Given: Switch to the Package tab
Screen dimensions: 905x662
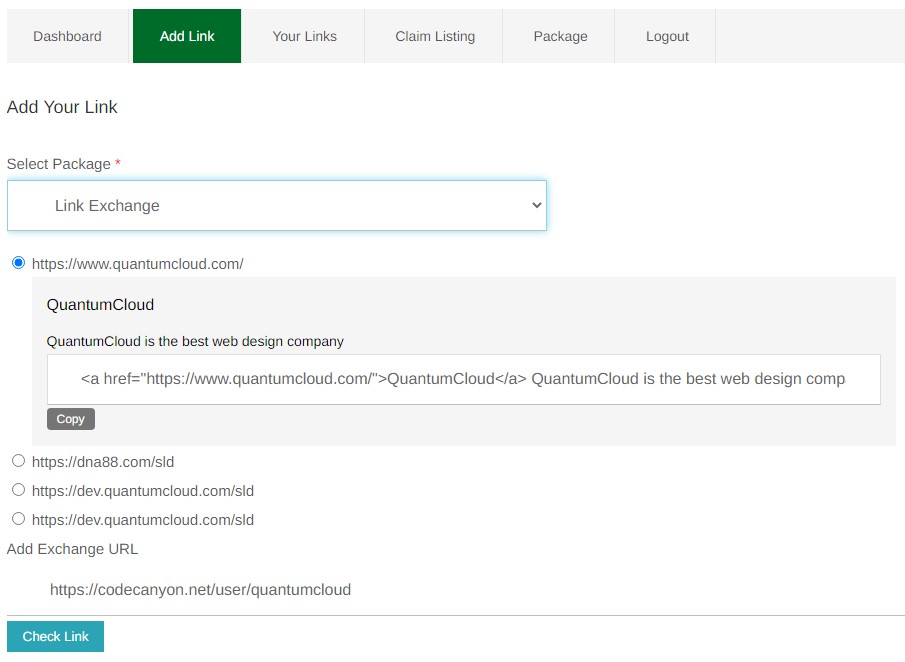Looking at the screenshot, I should (x=560, y=36).
